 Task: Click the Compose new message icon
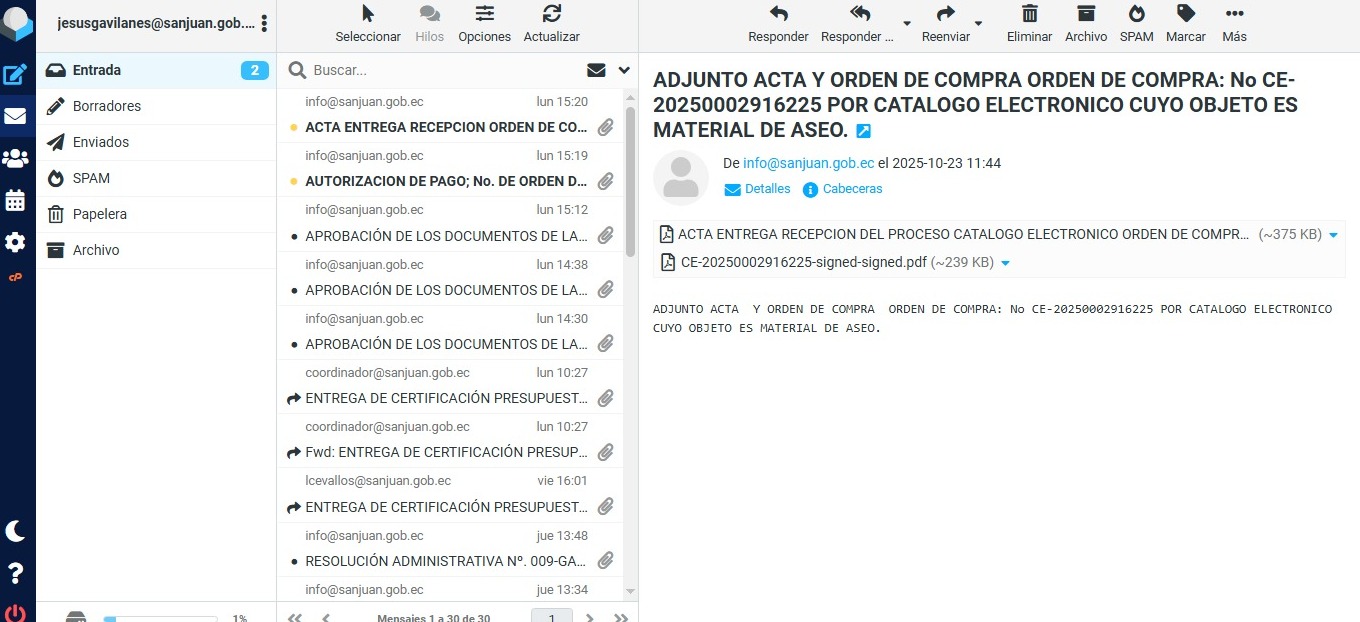(16, 74)
